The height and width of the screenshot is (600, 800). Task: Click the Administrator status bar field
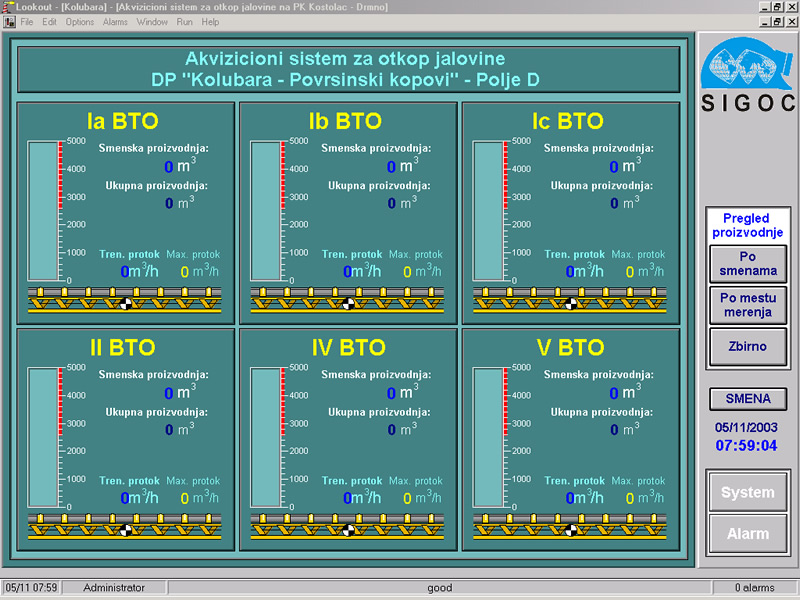[x=114, y=588]
